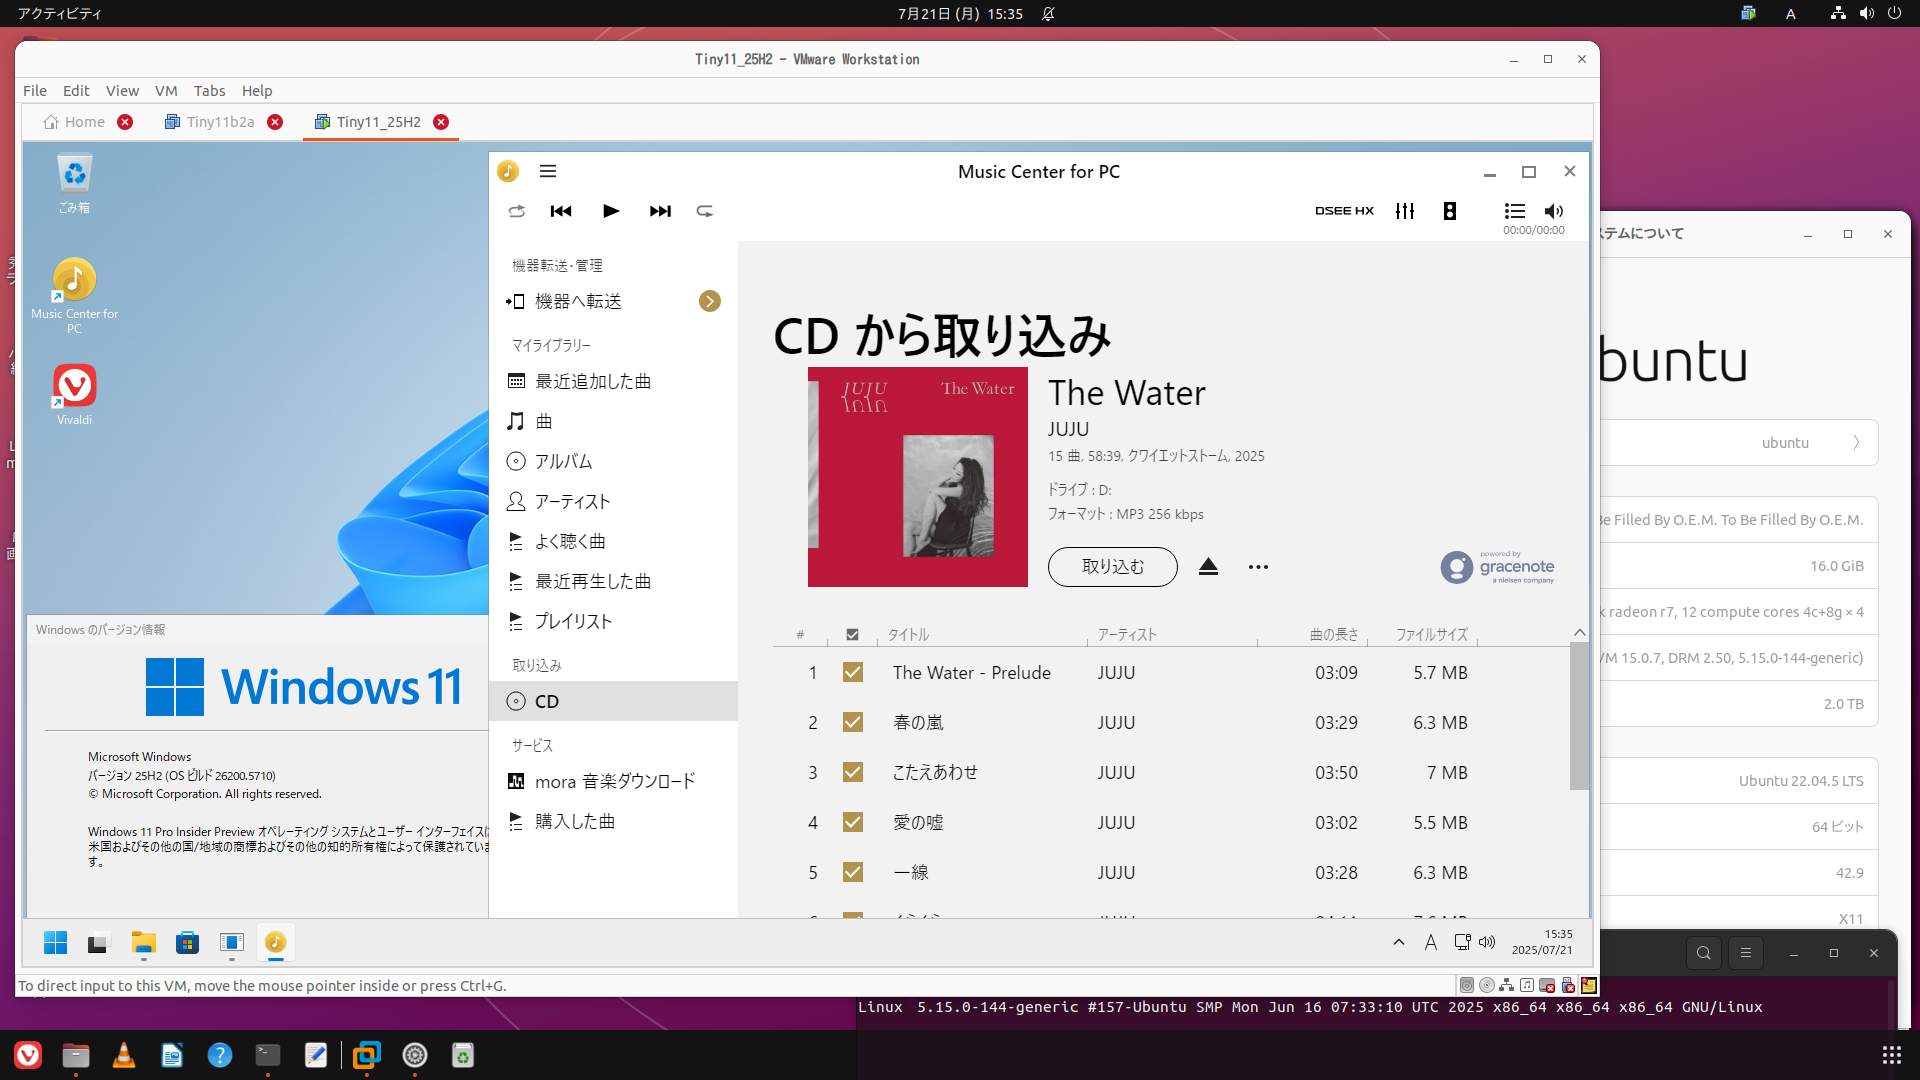Uncheck The Water - Prelude track checkbox
Viewport: 1920px width, 1080px height.
(x=852, y=672)
